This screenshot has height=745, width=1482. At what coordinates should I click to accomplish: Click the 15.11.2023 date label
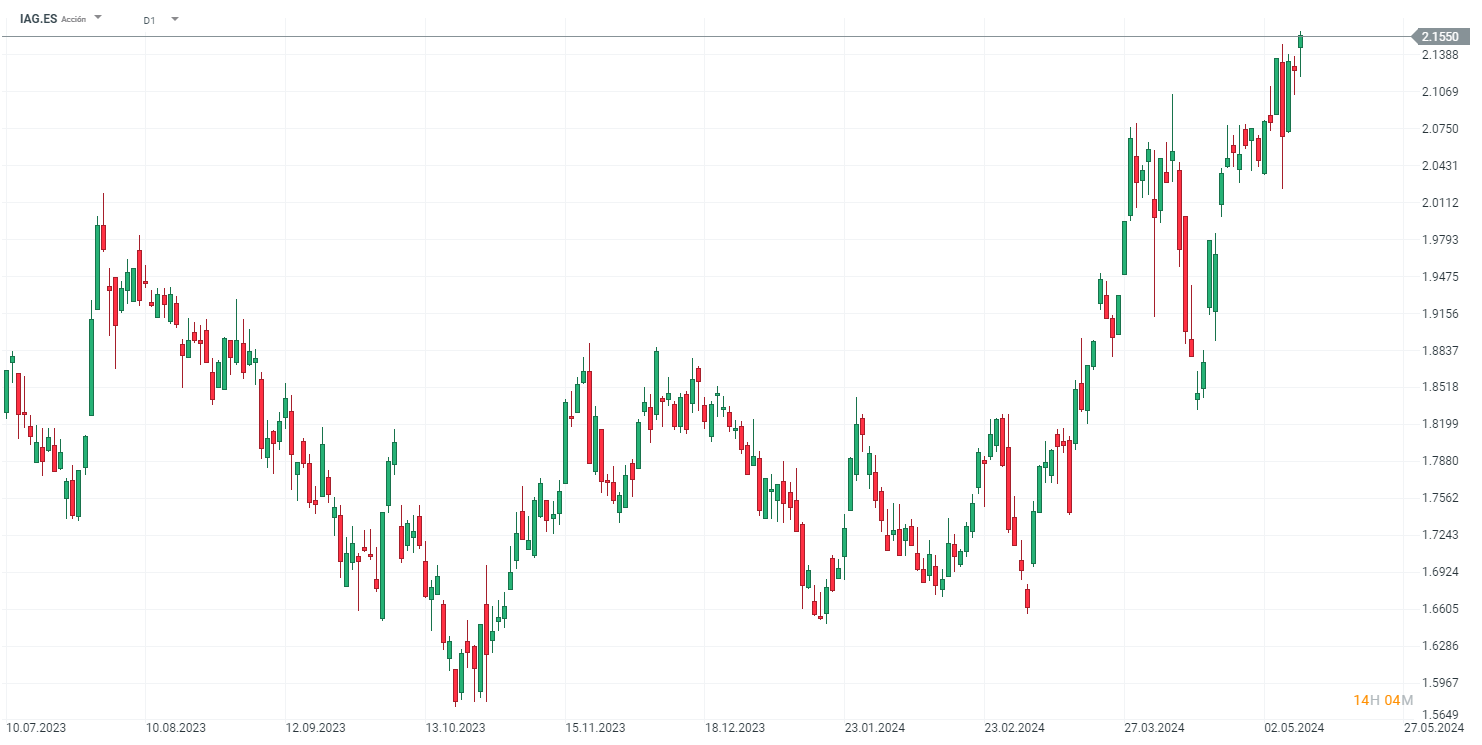coord(595,728)
